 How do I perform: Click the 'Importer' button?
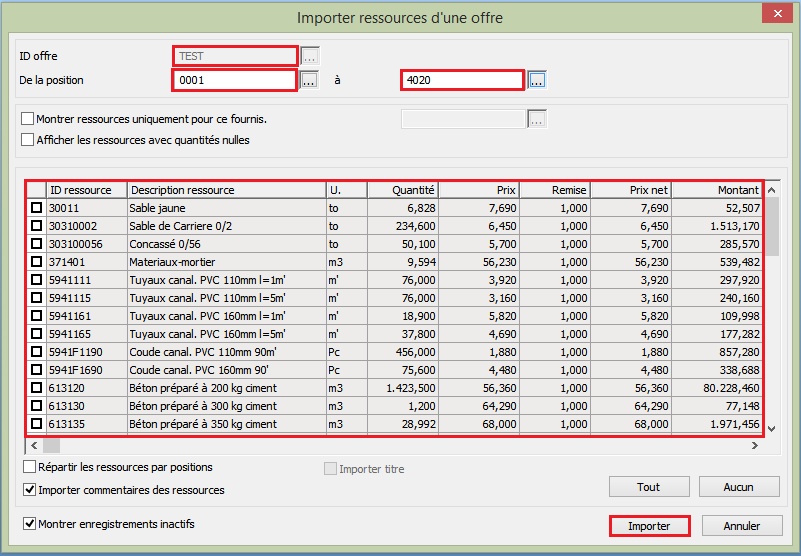coord(648,526)
